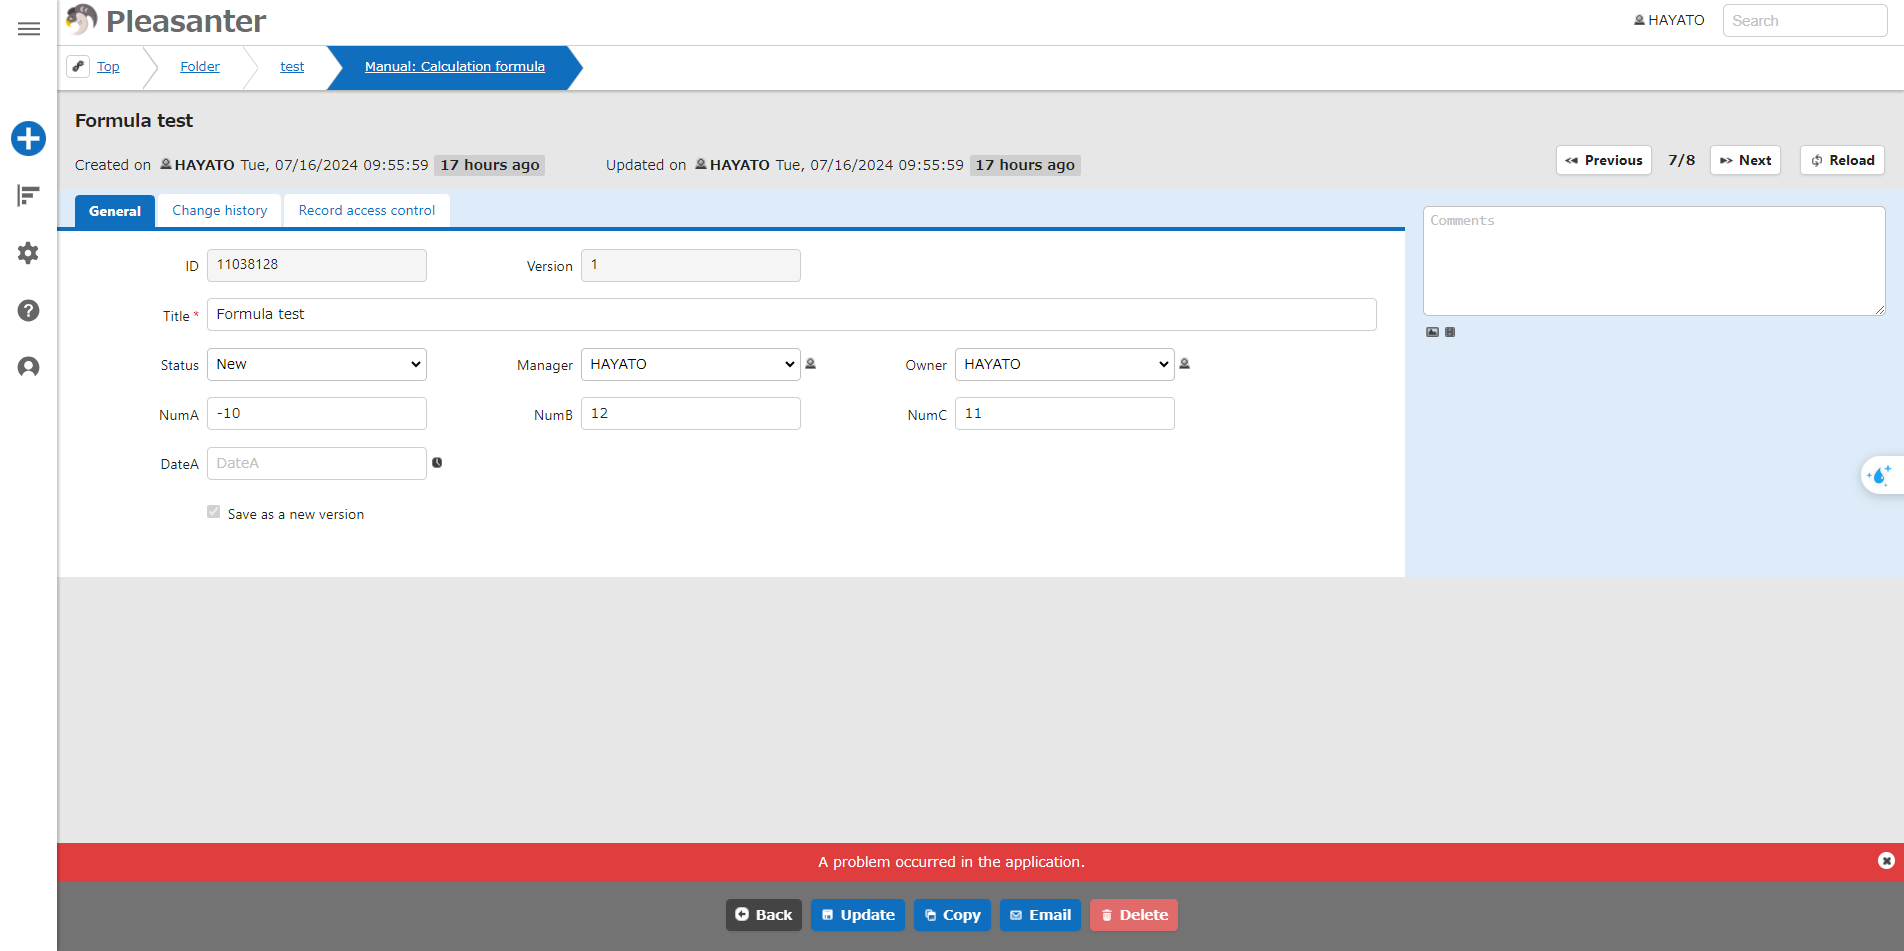Click the Pleasanter logo
1904x951 pixels.
pos(166,20)
